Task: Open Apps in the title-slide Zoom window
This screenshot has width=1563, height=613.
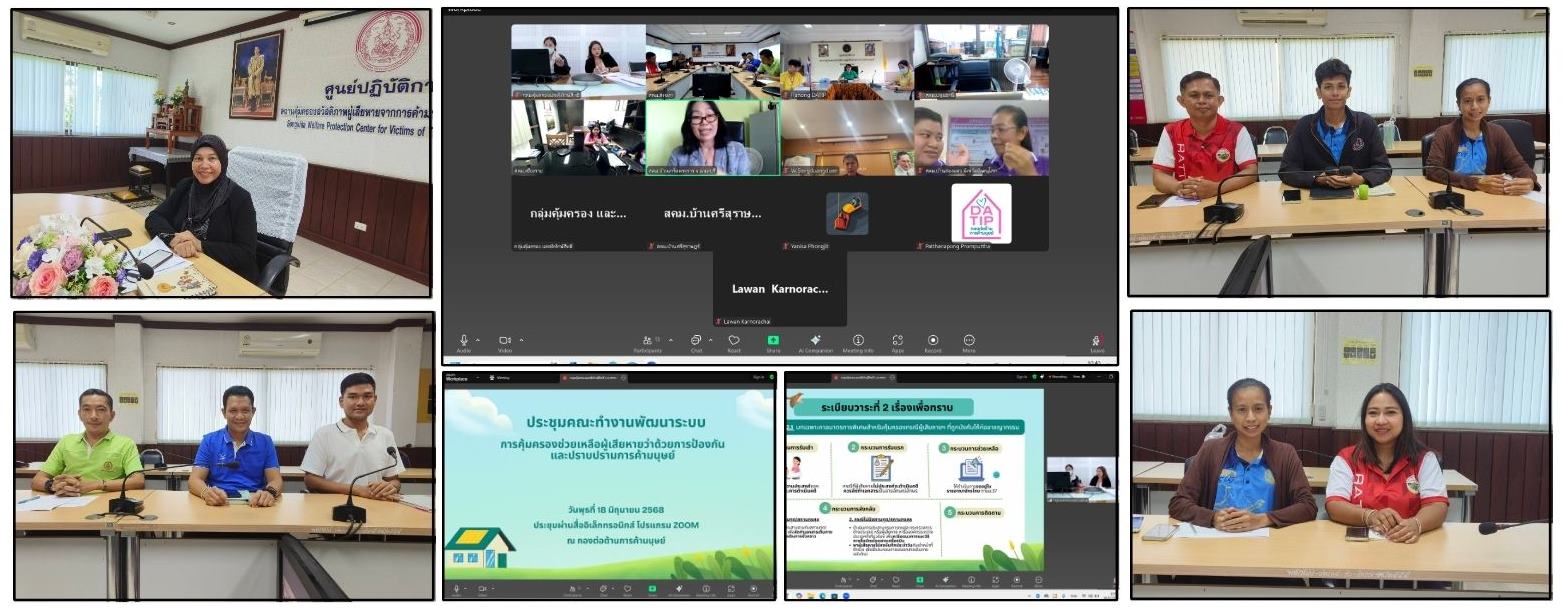Action: point(729,589)
